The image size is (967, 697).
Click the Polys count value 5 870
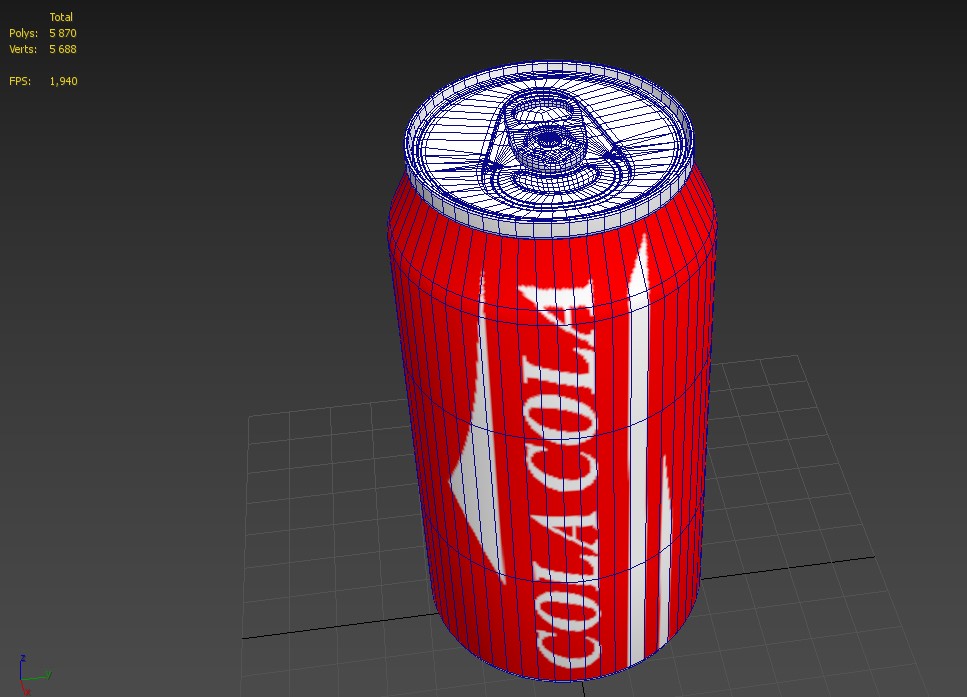(63, 33)
